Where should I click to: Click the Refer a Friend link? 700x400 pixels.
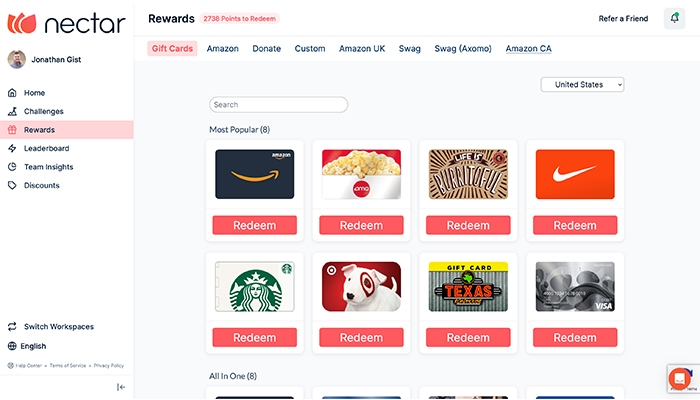pos(623,18)
